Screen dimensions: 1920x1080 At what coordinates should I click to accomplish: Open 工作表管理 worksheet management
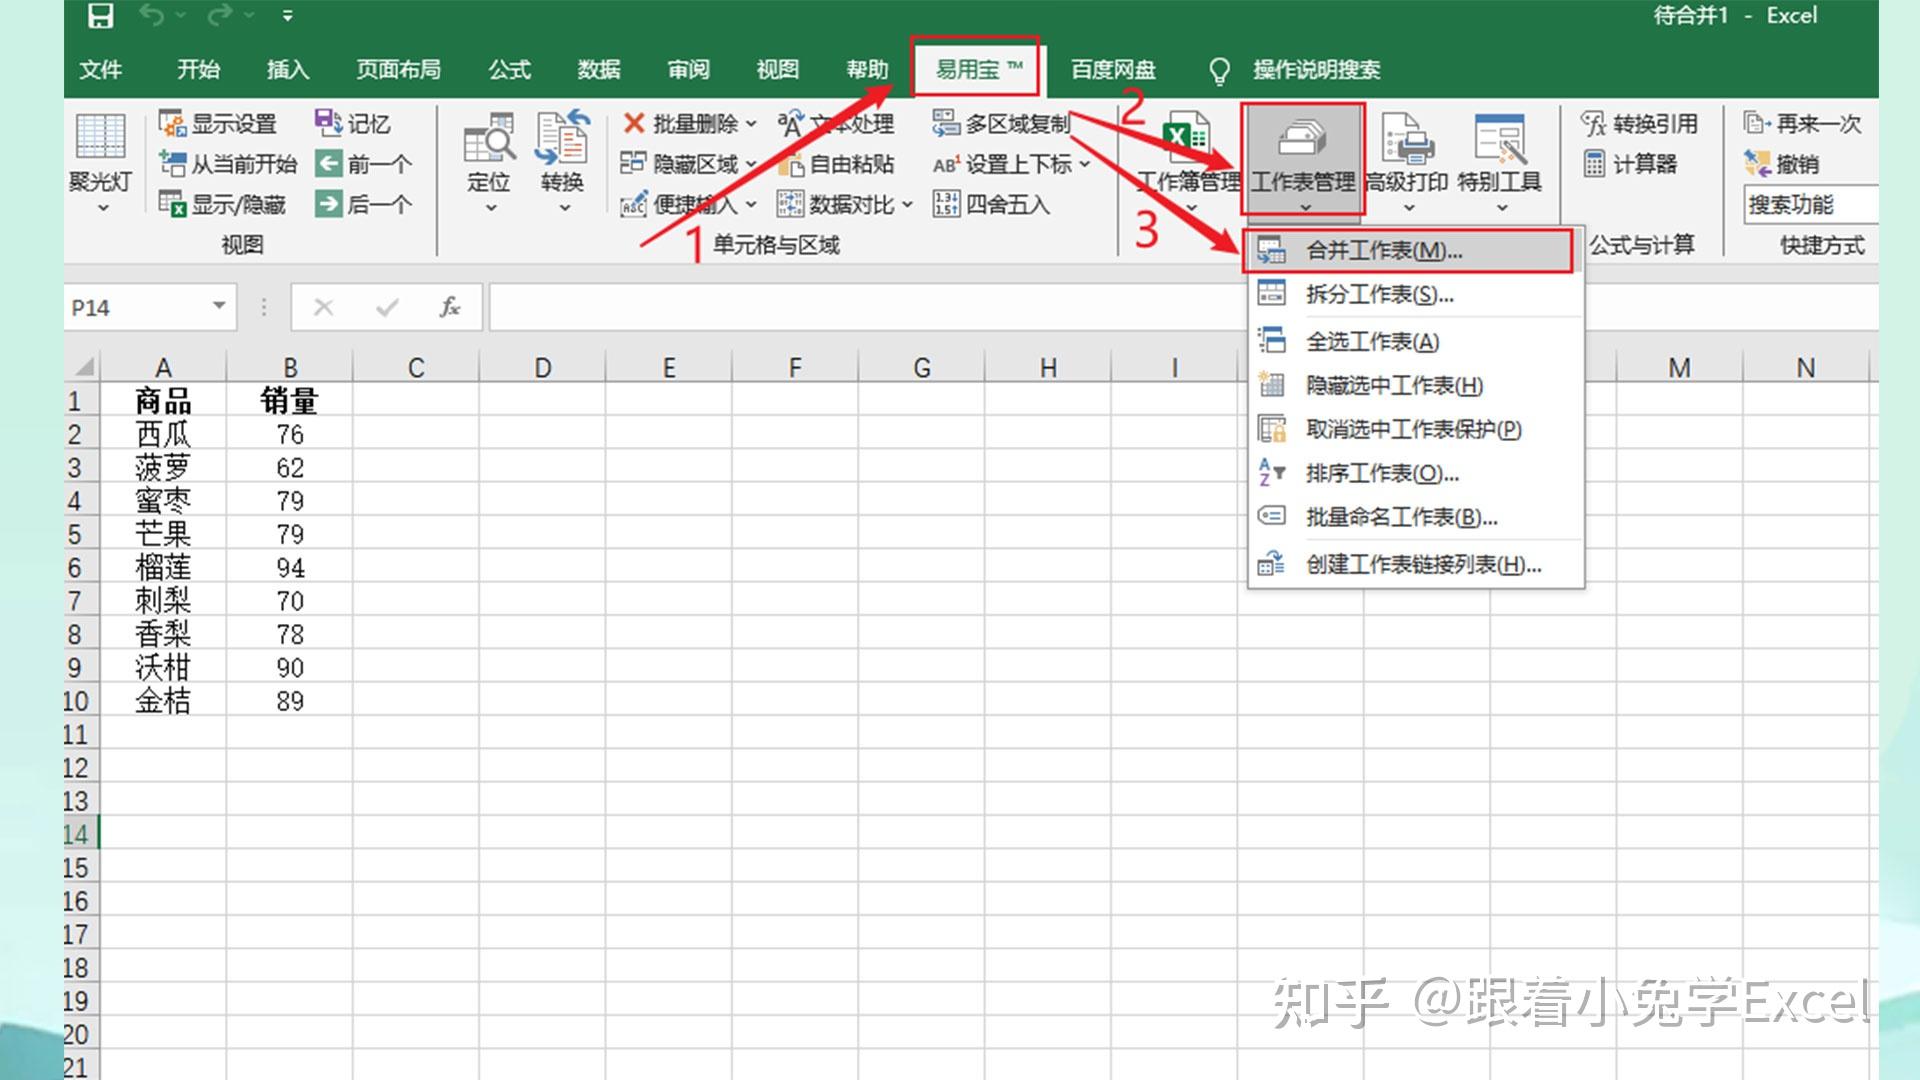click(1303, 162)
